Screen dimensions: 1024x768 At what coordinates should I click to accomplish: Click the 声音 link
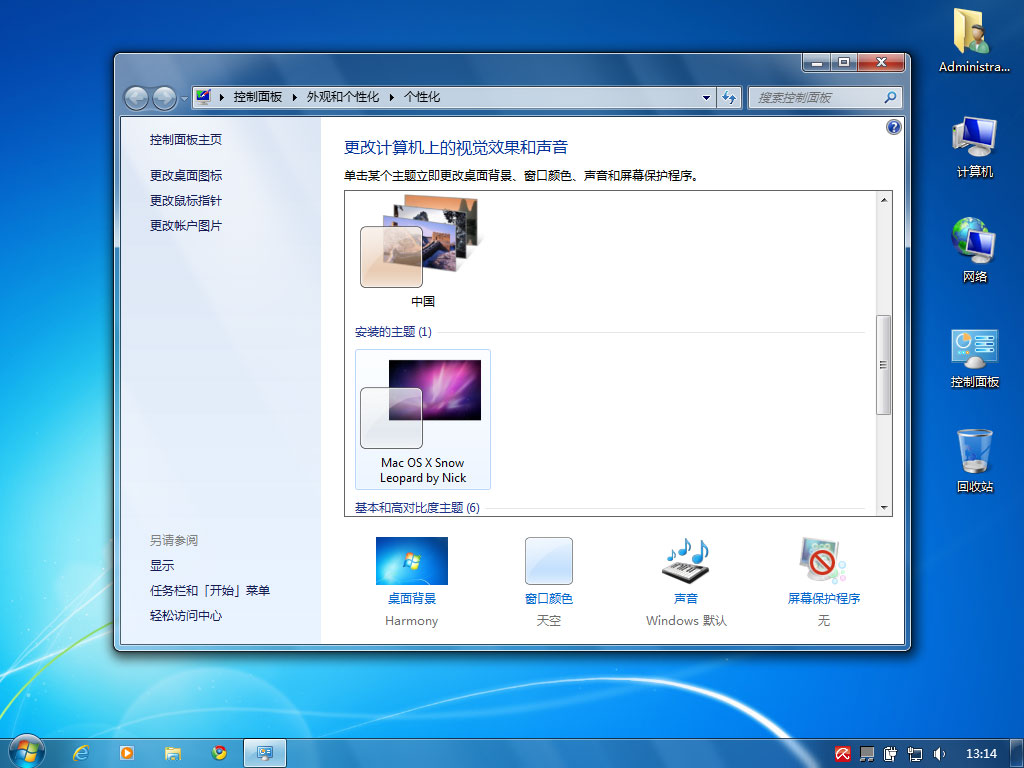click(x=686, y=598)
